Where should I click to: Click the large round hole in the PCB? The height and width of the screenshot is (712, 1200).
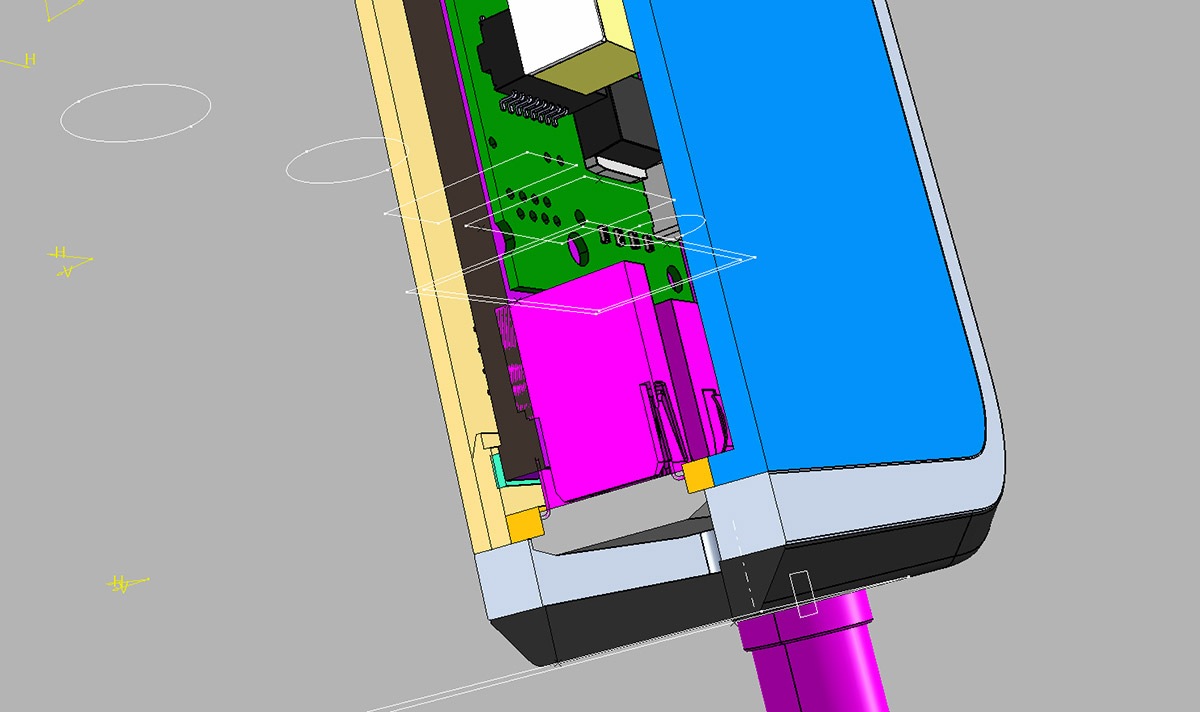coord(577,247)
